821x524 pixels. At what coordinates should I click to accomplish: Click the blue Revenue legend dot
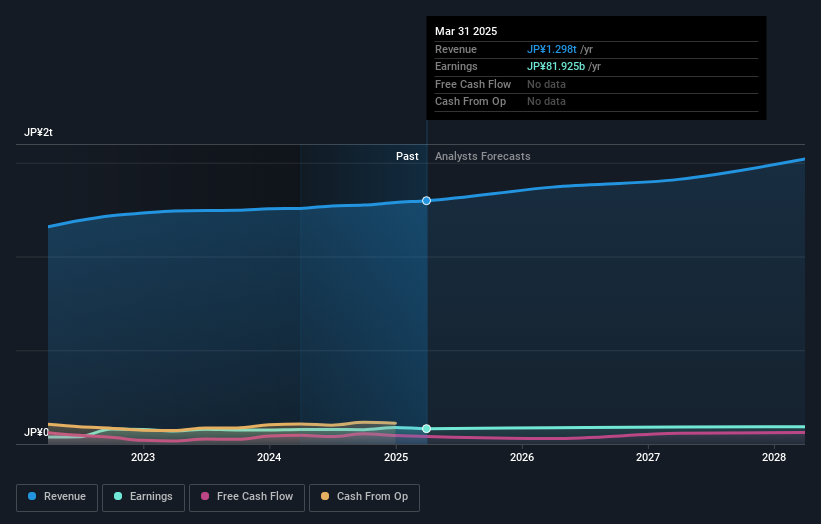[32, 496]
